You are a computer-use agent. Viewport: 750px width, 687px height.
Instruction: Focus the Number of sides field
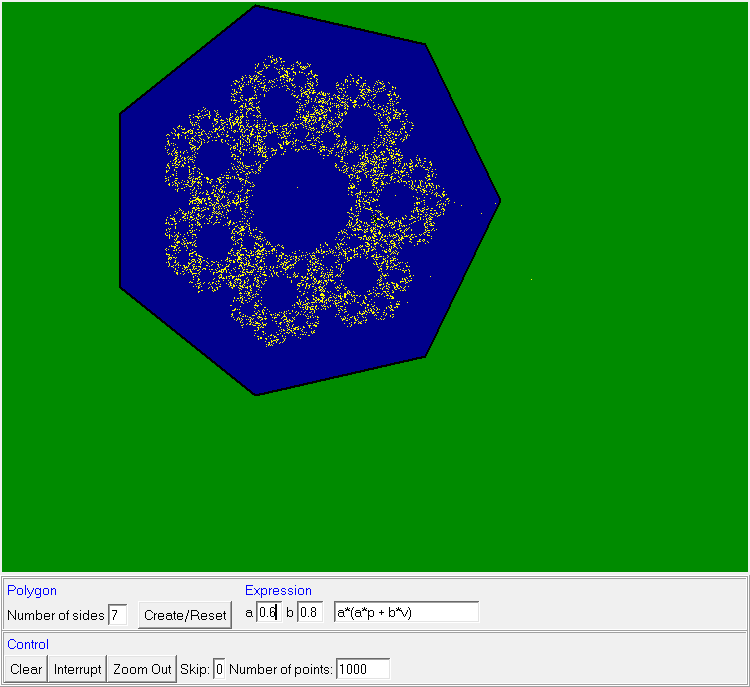118,615
